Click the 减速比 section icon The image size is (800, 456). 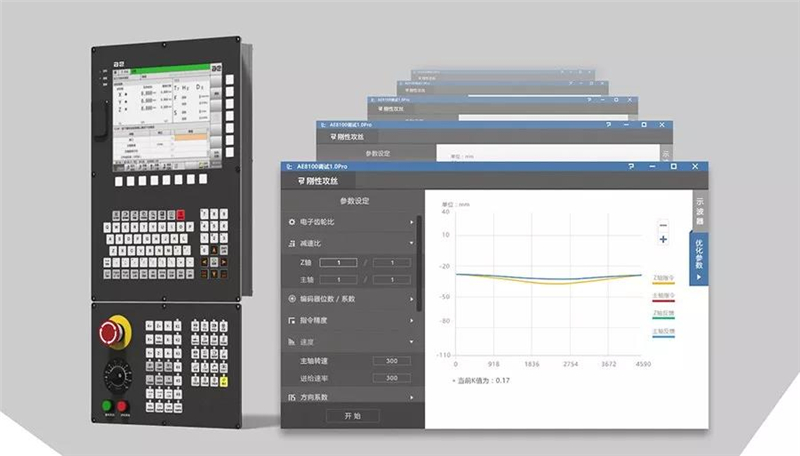pyautogui.click(x=291, y=243)
